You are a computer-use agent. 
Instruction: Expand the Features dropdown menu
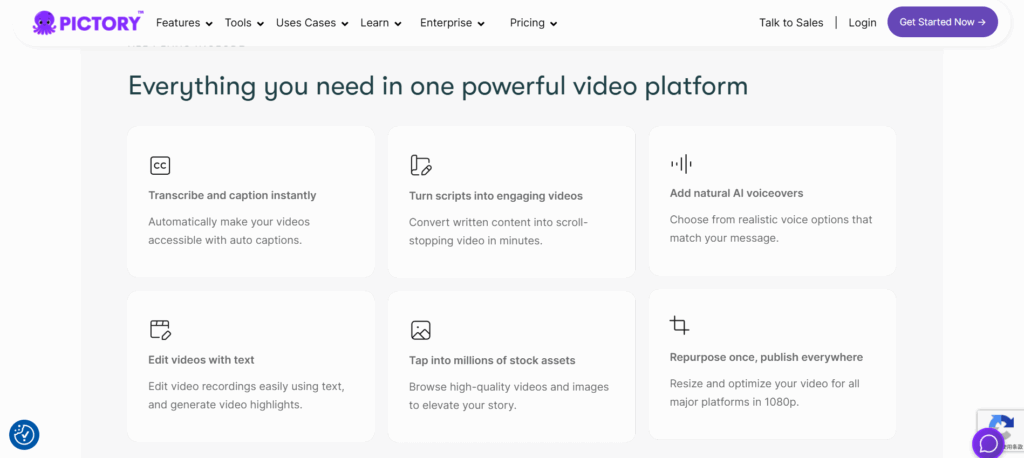184,23
